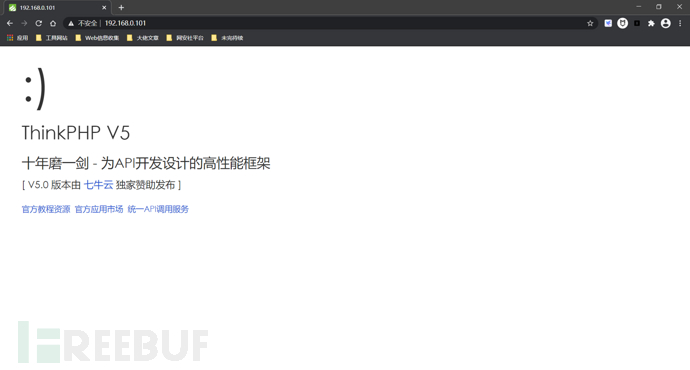Open the 应用 apps shortcut
The width and height of the screenshot is (690, 370).
pos(18,38)
